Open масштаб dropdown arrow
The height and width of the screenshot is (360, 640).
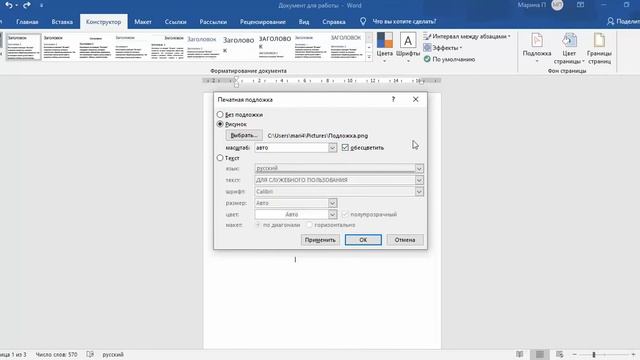pos(332,147)
